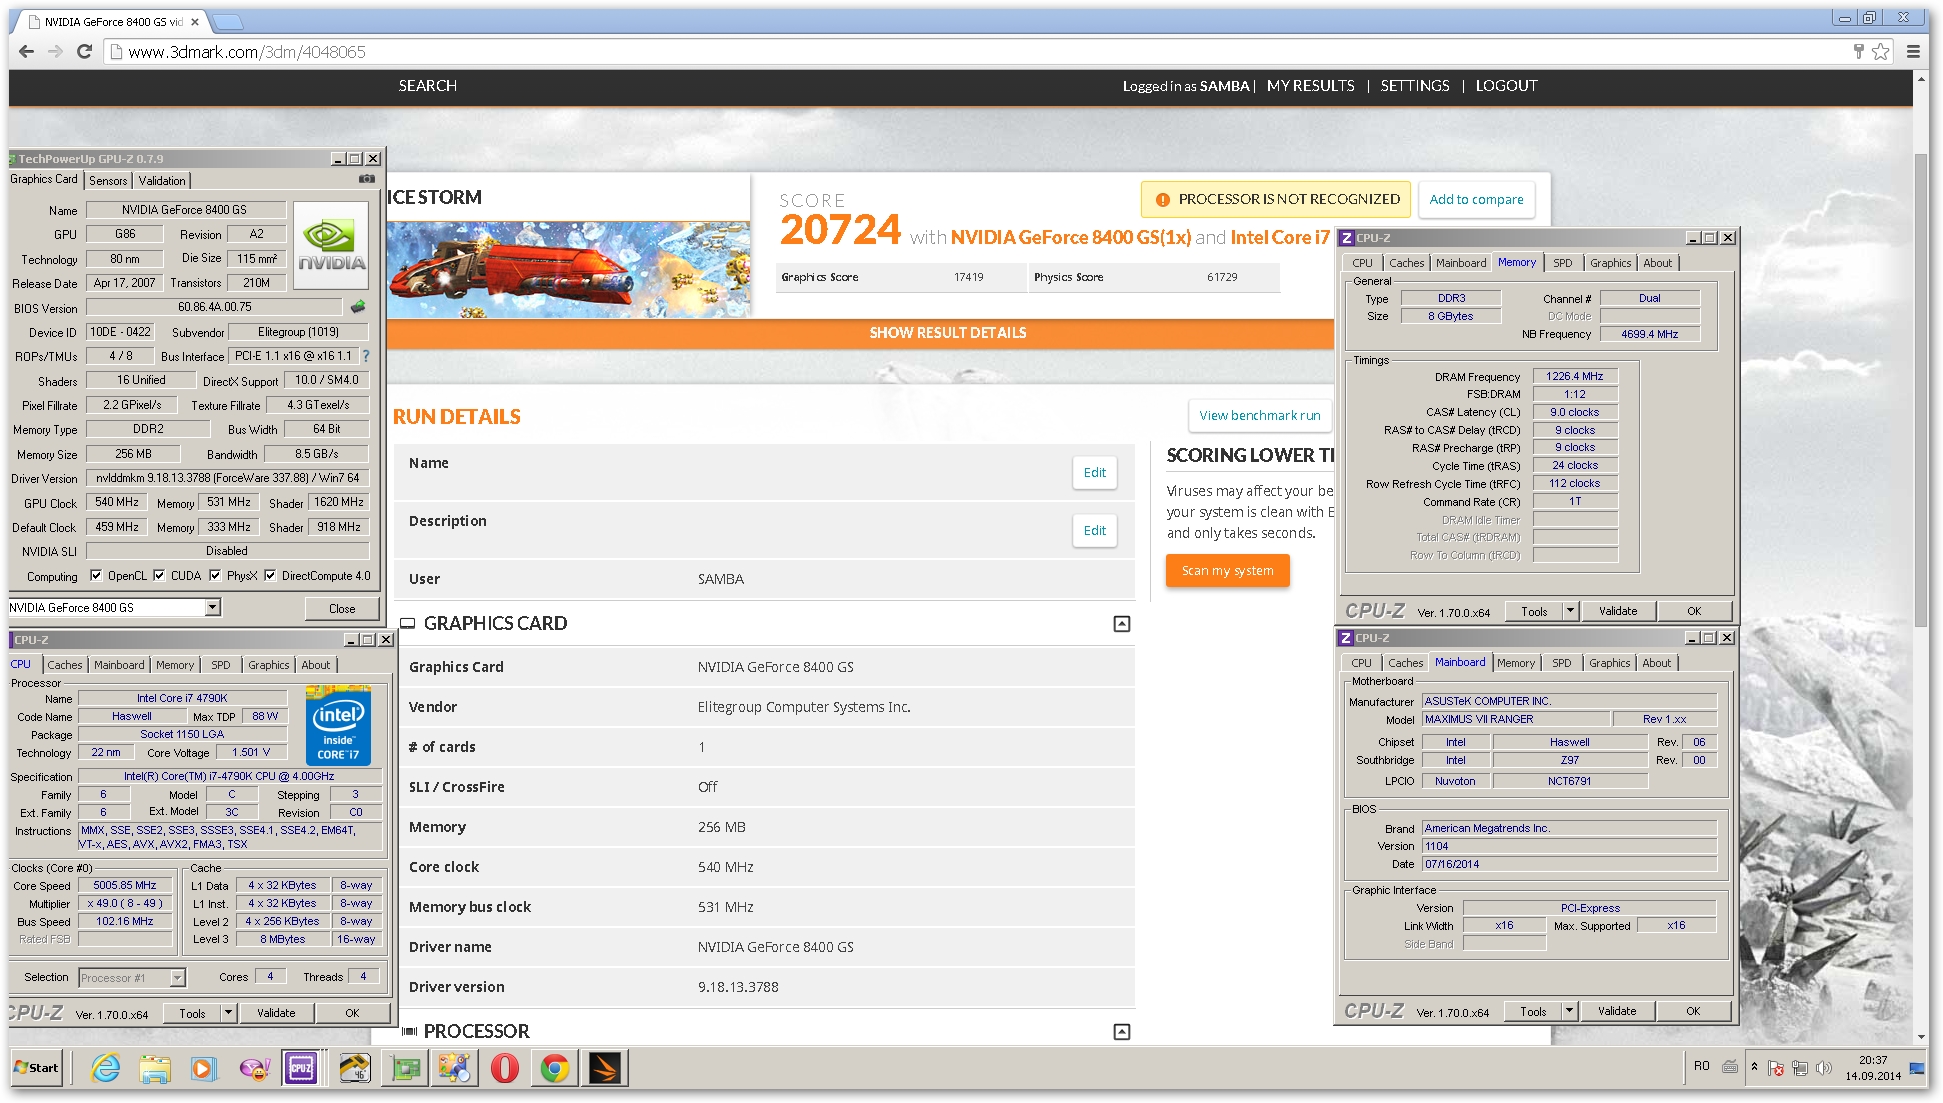Click the LOGOUT link
This screenshot has height=1103, width=1943.
pyautogui.click(x=1506, y=86)
